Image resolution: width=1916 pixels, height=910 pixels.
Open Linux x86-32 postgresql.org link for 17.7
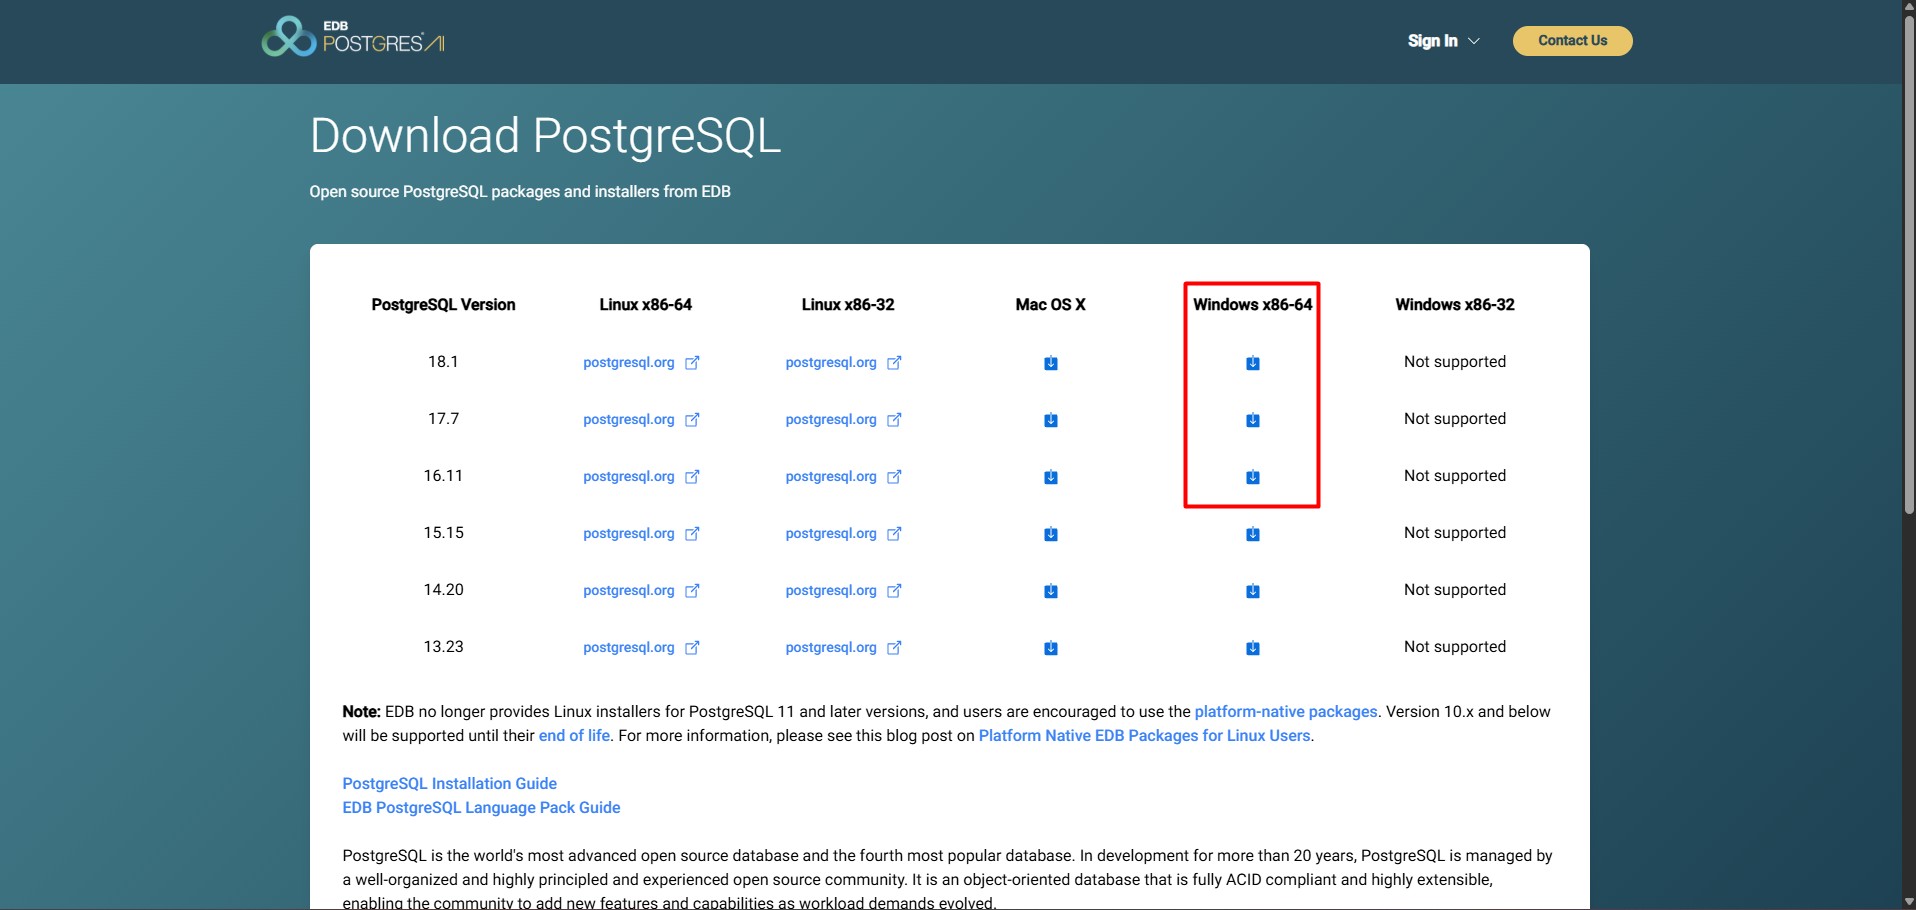(x=843, y=419)
